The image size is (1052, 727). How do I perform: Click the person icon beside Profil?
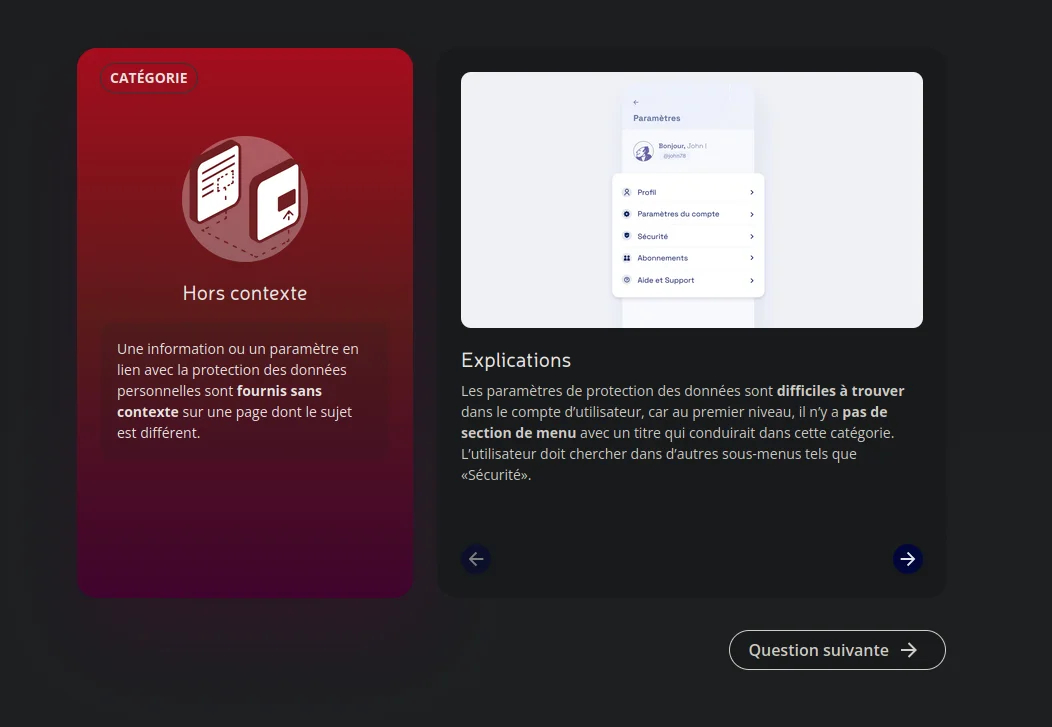point(627,192)
